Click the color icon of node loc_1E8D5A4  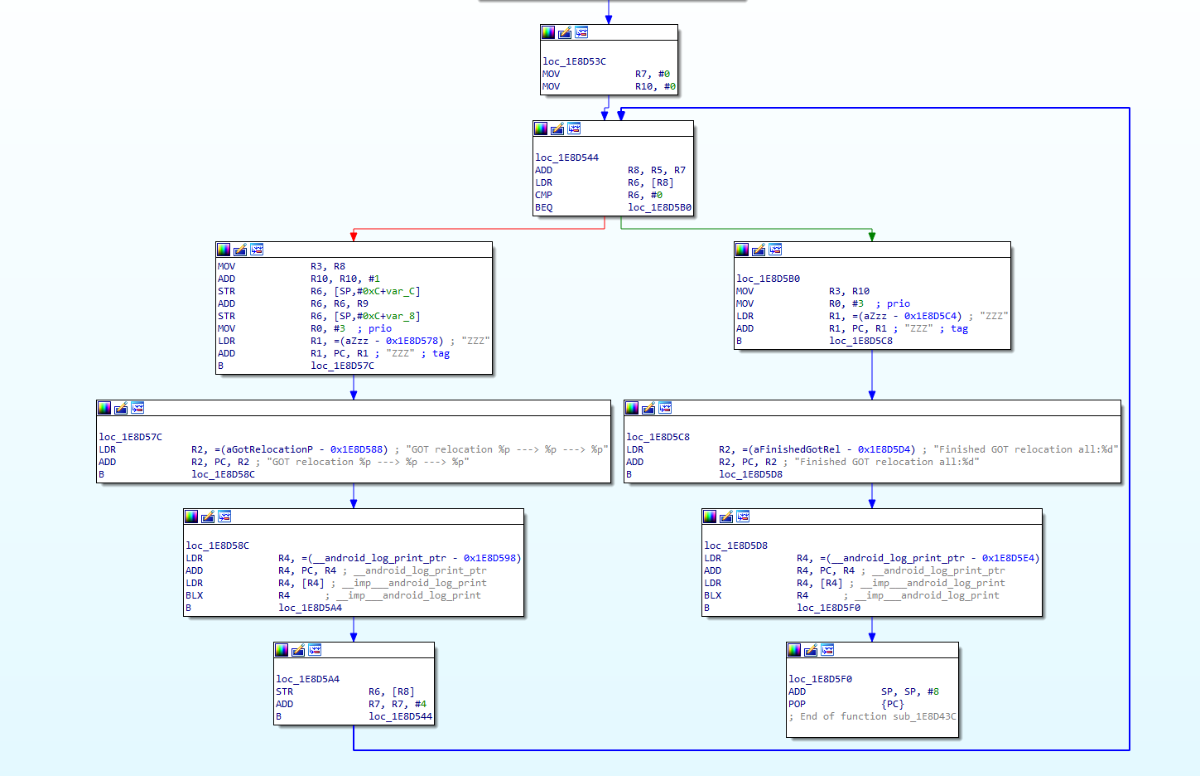(282, 649)
